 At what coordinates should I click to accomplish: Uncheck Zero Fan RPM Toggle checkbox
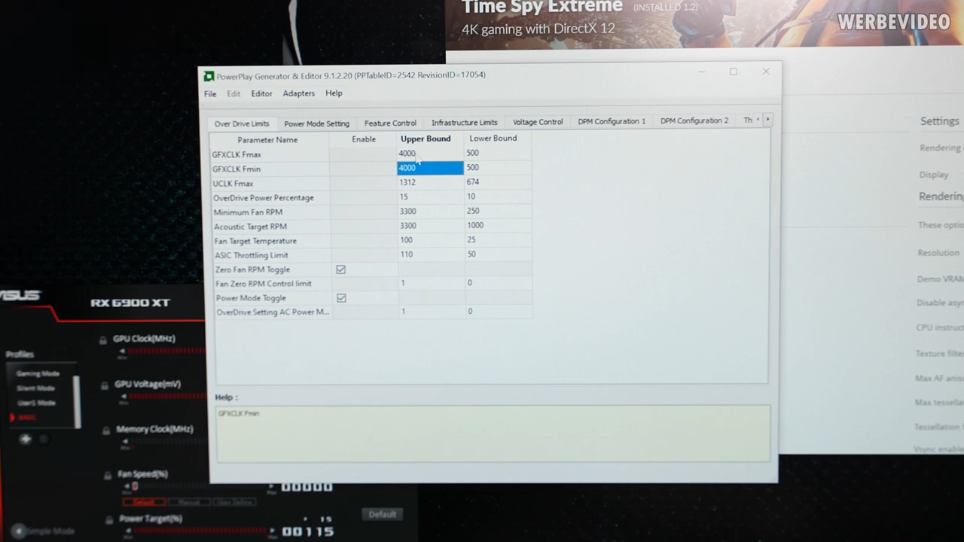coord(341,269)
